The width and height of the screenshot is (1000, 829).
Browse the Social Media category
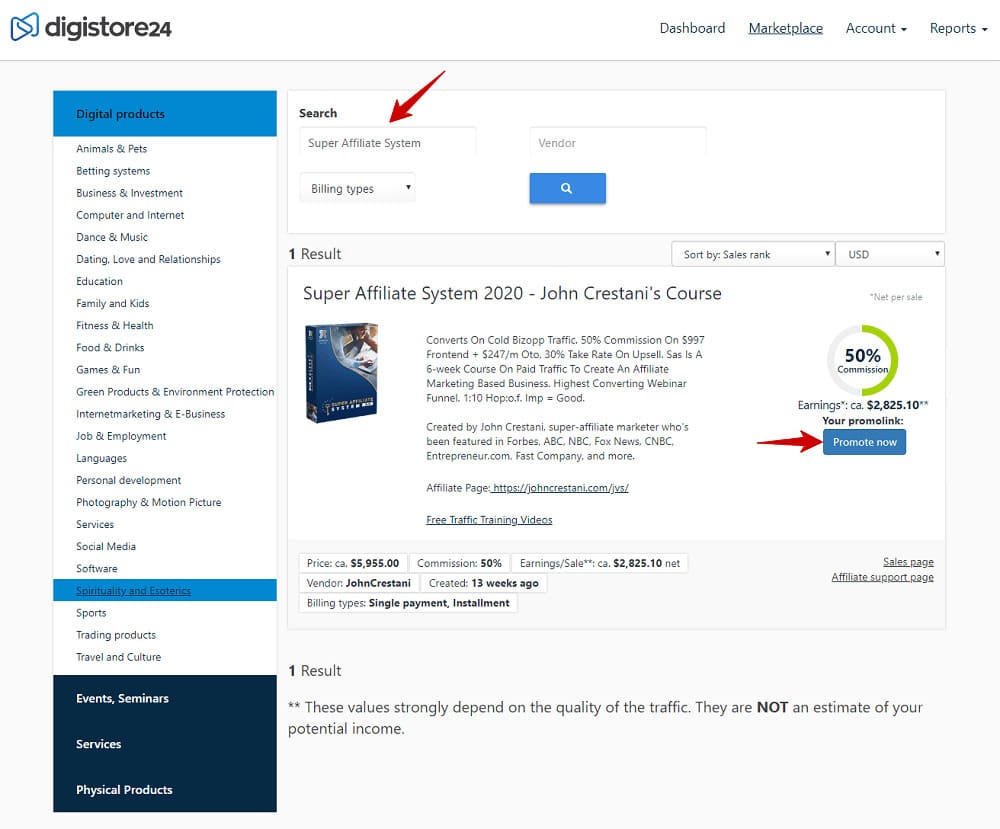coord(106,547)
